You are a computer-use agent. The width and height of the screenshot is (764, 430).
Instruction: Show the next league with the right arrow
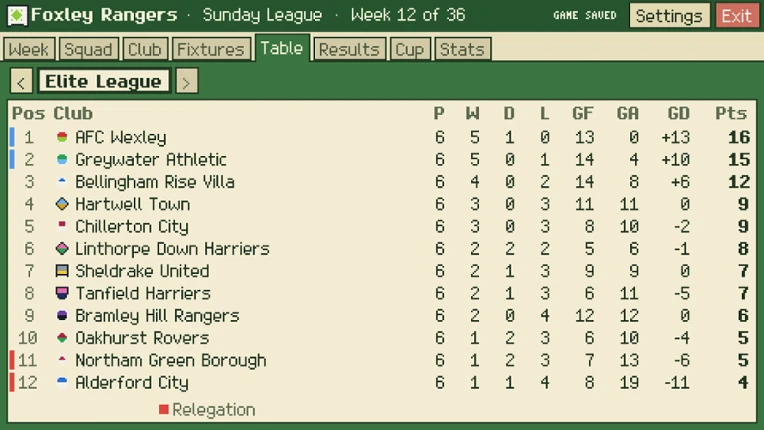tap(187, 81)
